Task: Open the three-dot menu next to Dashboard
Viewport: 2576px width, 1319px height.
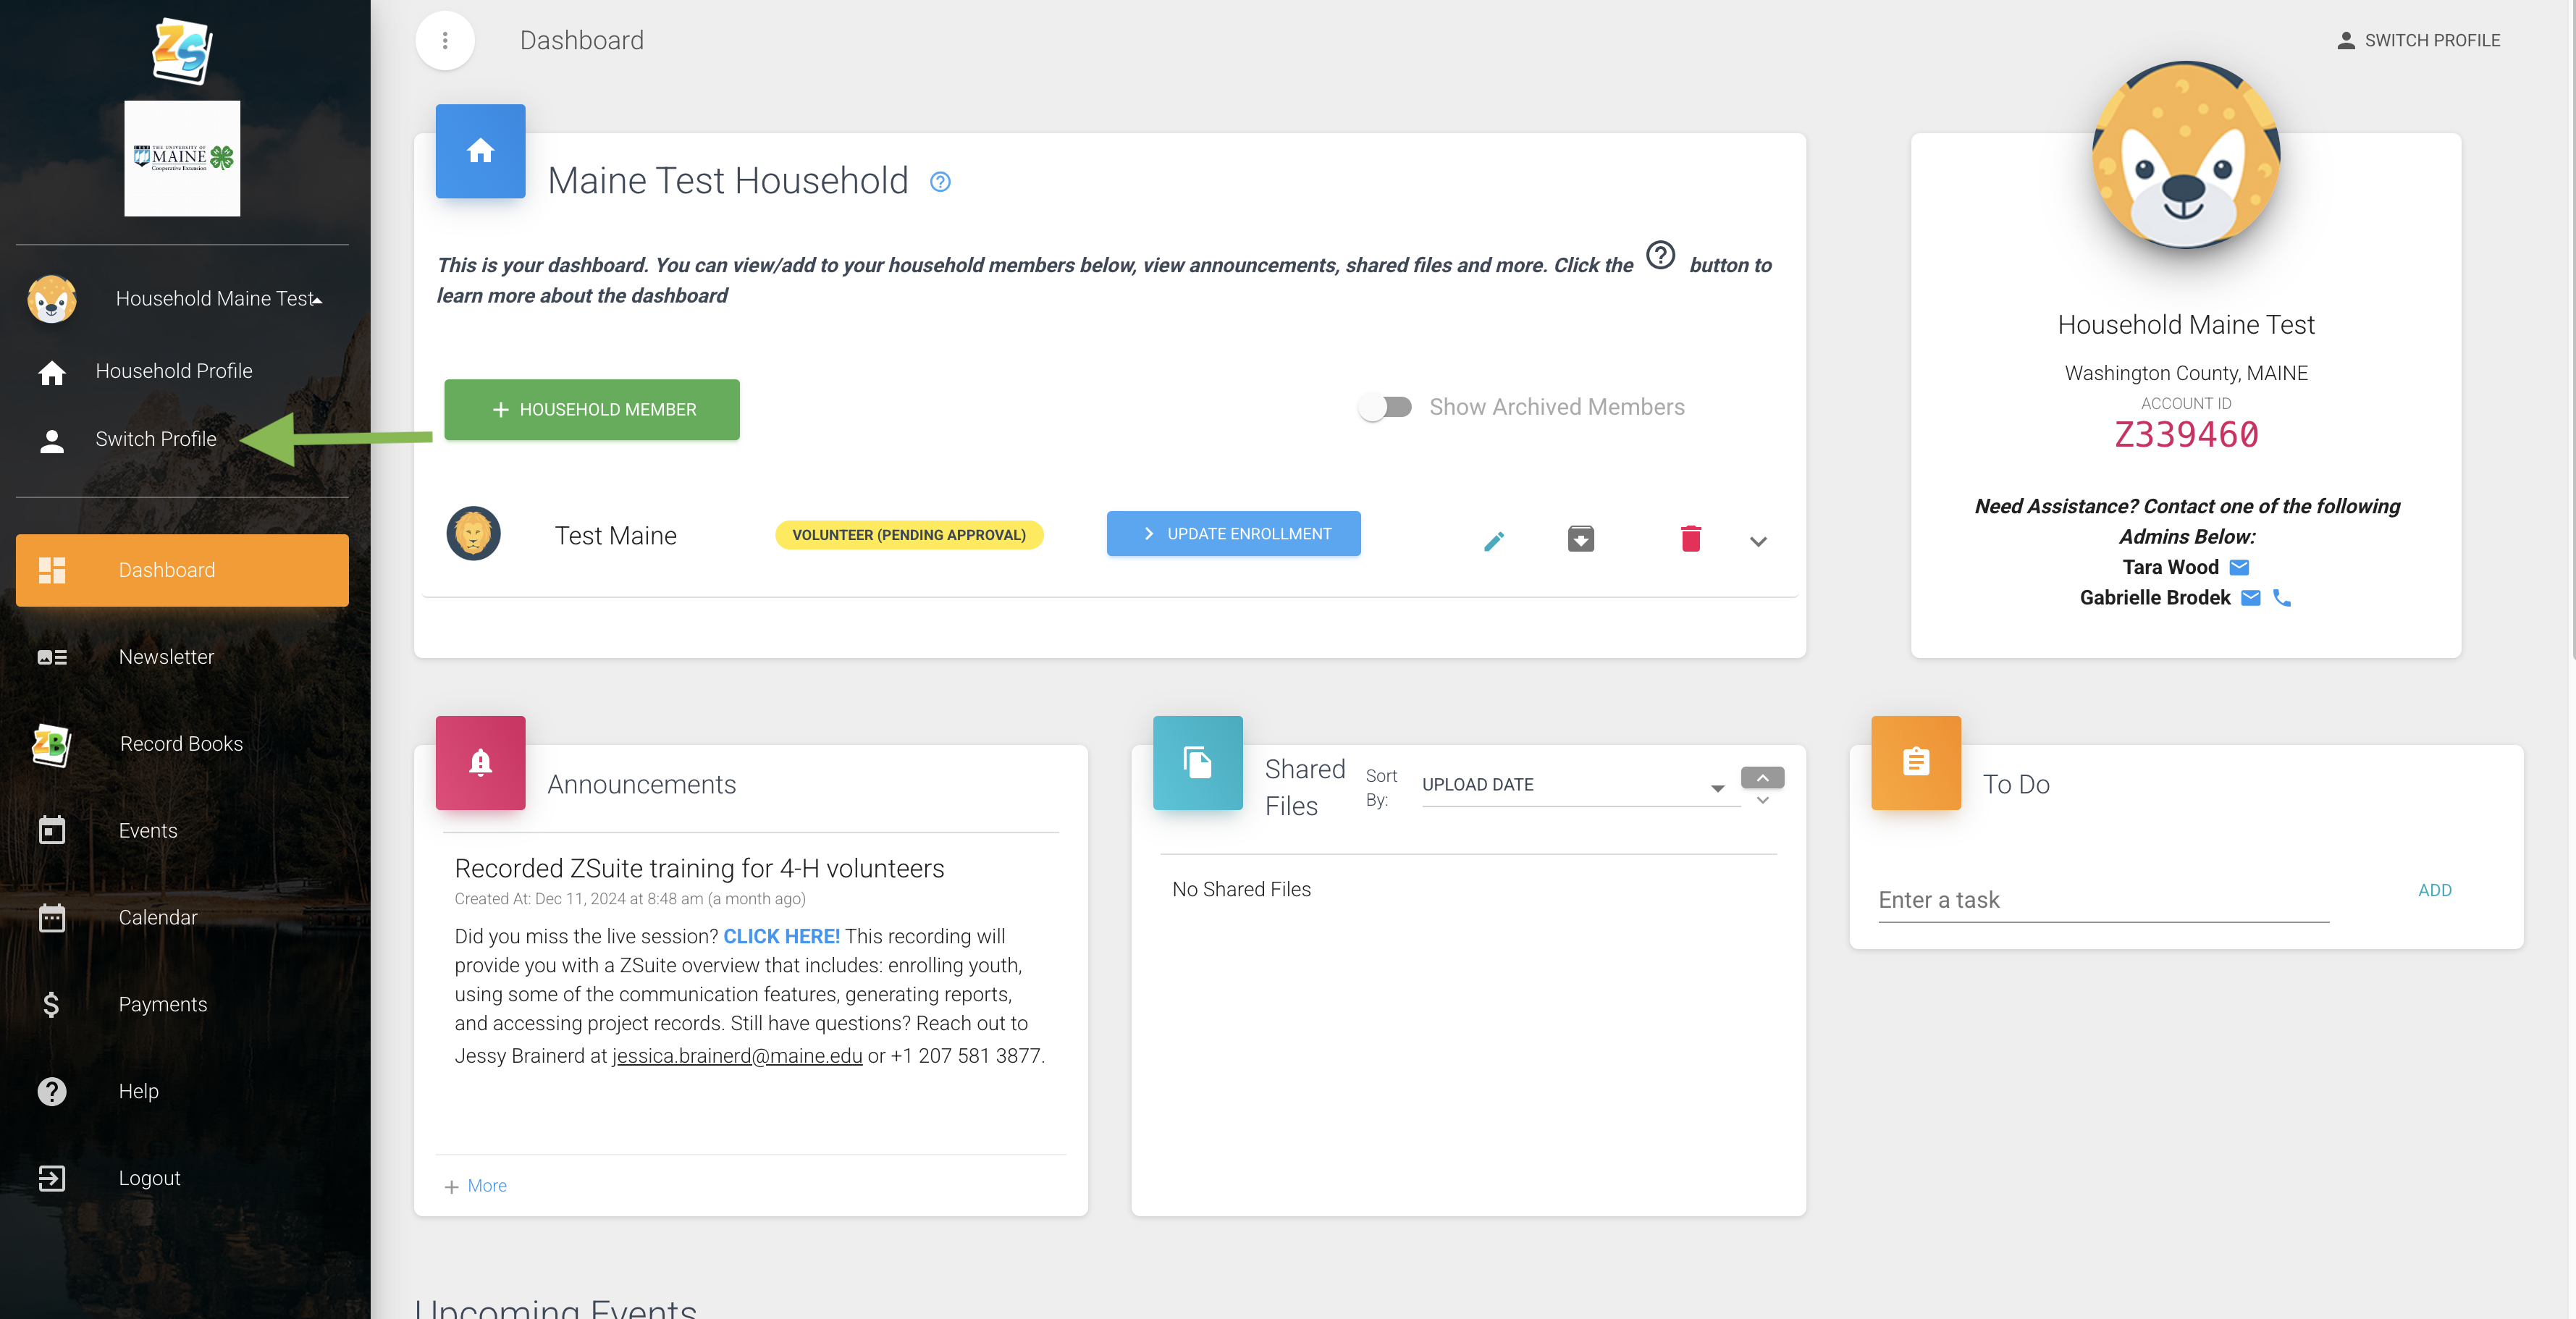Action: pyautogui.click(x=445, y=40)
